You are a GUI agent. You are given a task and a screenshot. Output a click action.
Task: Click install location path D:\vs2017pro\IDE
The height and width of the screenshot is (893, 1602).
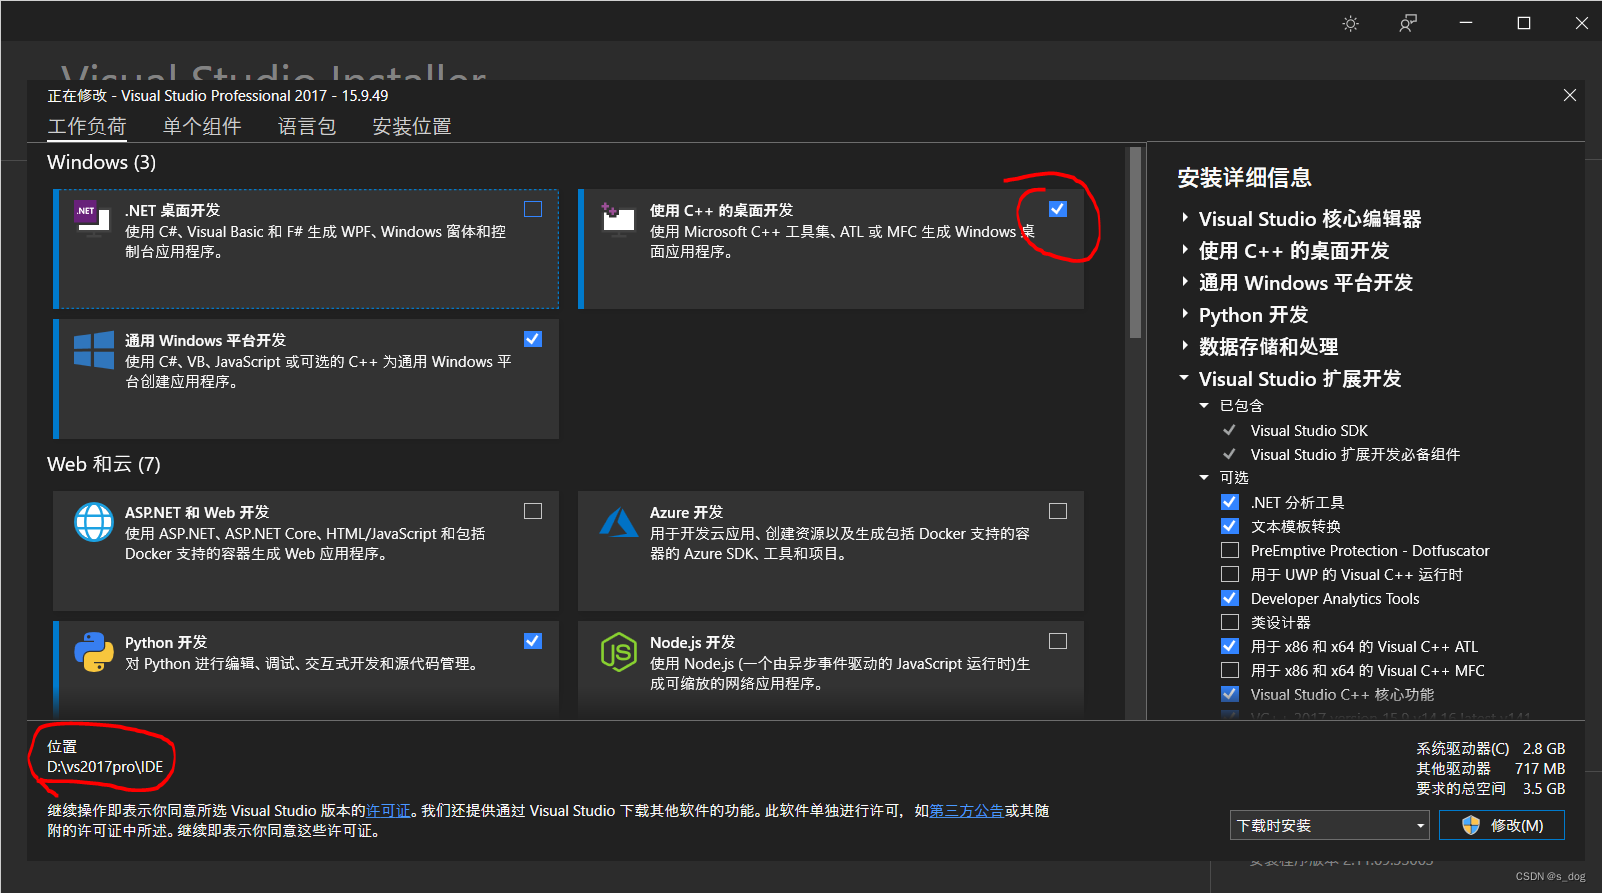(105, 767)
